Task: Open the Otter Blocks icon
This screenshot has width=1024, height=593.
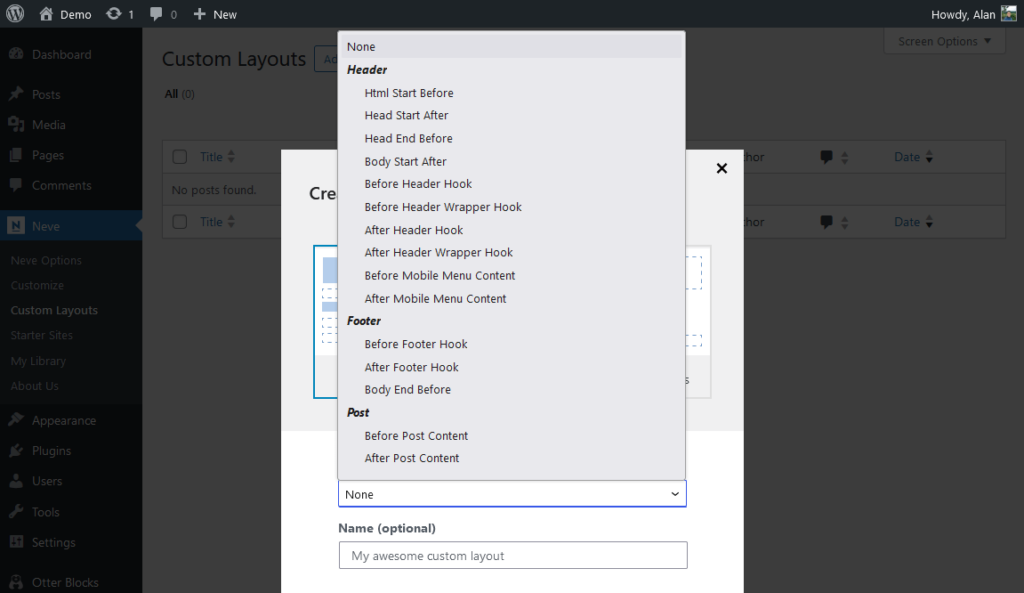Action: pos(16,582)
